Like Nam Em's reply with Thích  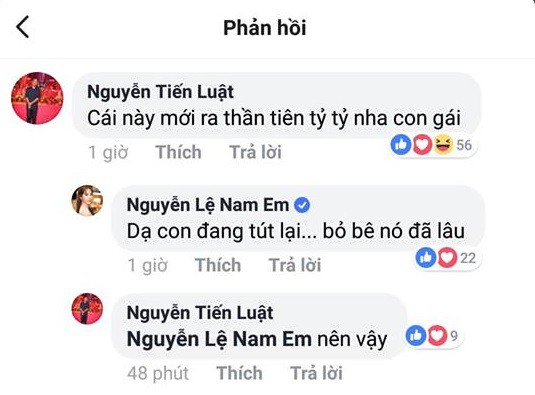tap(218, 265)
